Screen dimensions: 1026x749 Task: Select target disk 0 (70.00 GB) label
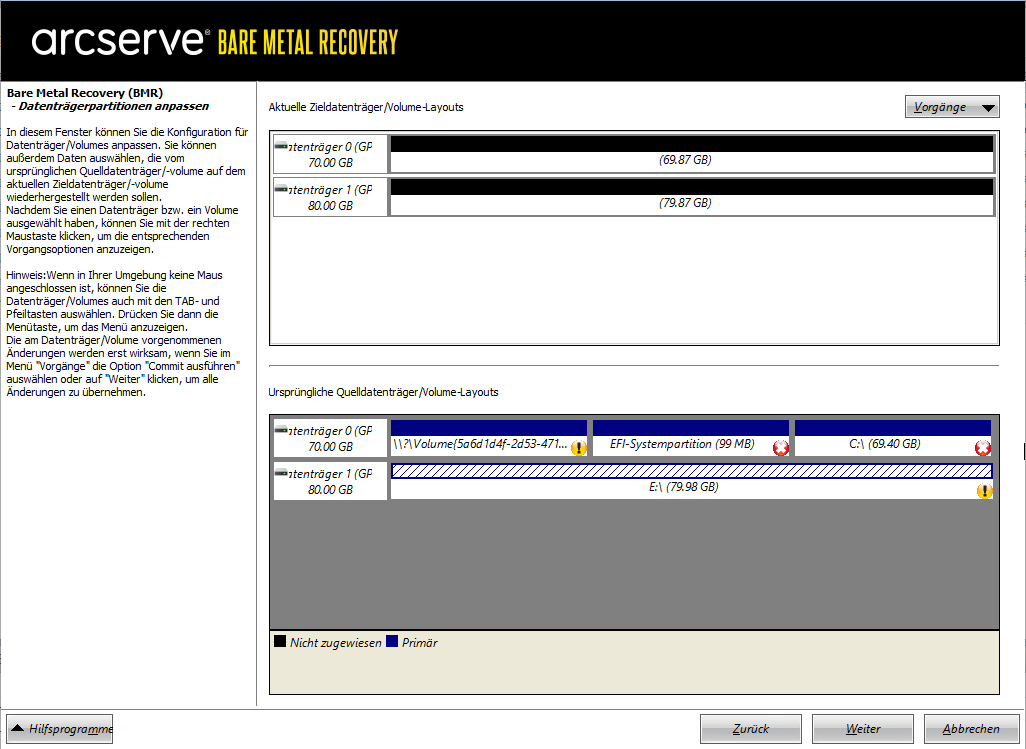[330, 154]
